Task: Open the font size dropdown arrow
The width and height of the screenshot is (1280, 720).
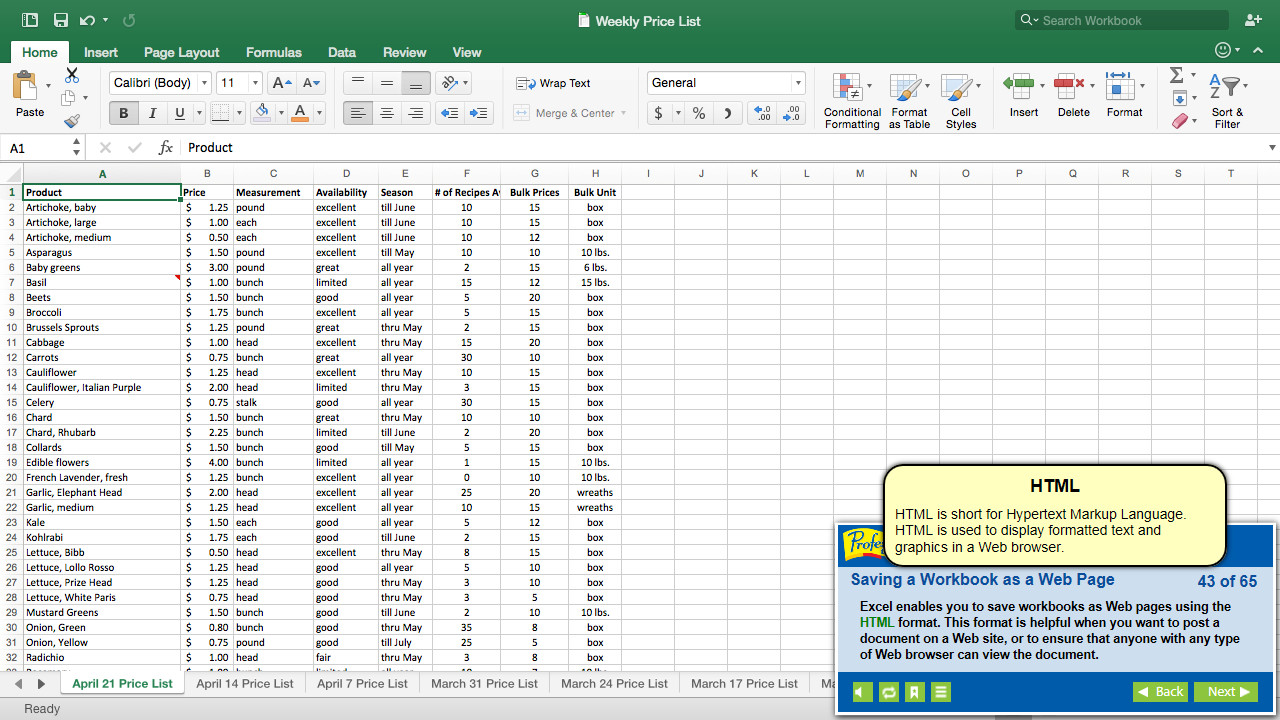Action: click(256, 83)
